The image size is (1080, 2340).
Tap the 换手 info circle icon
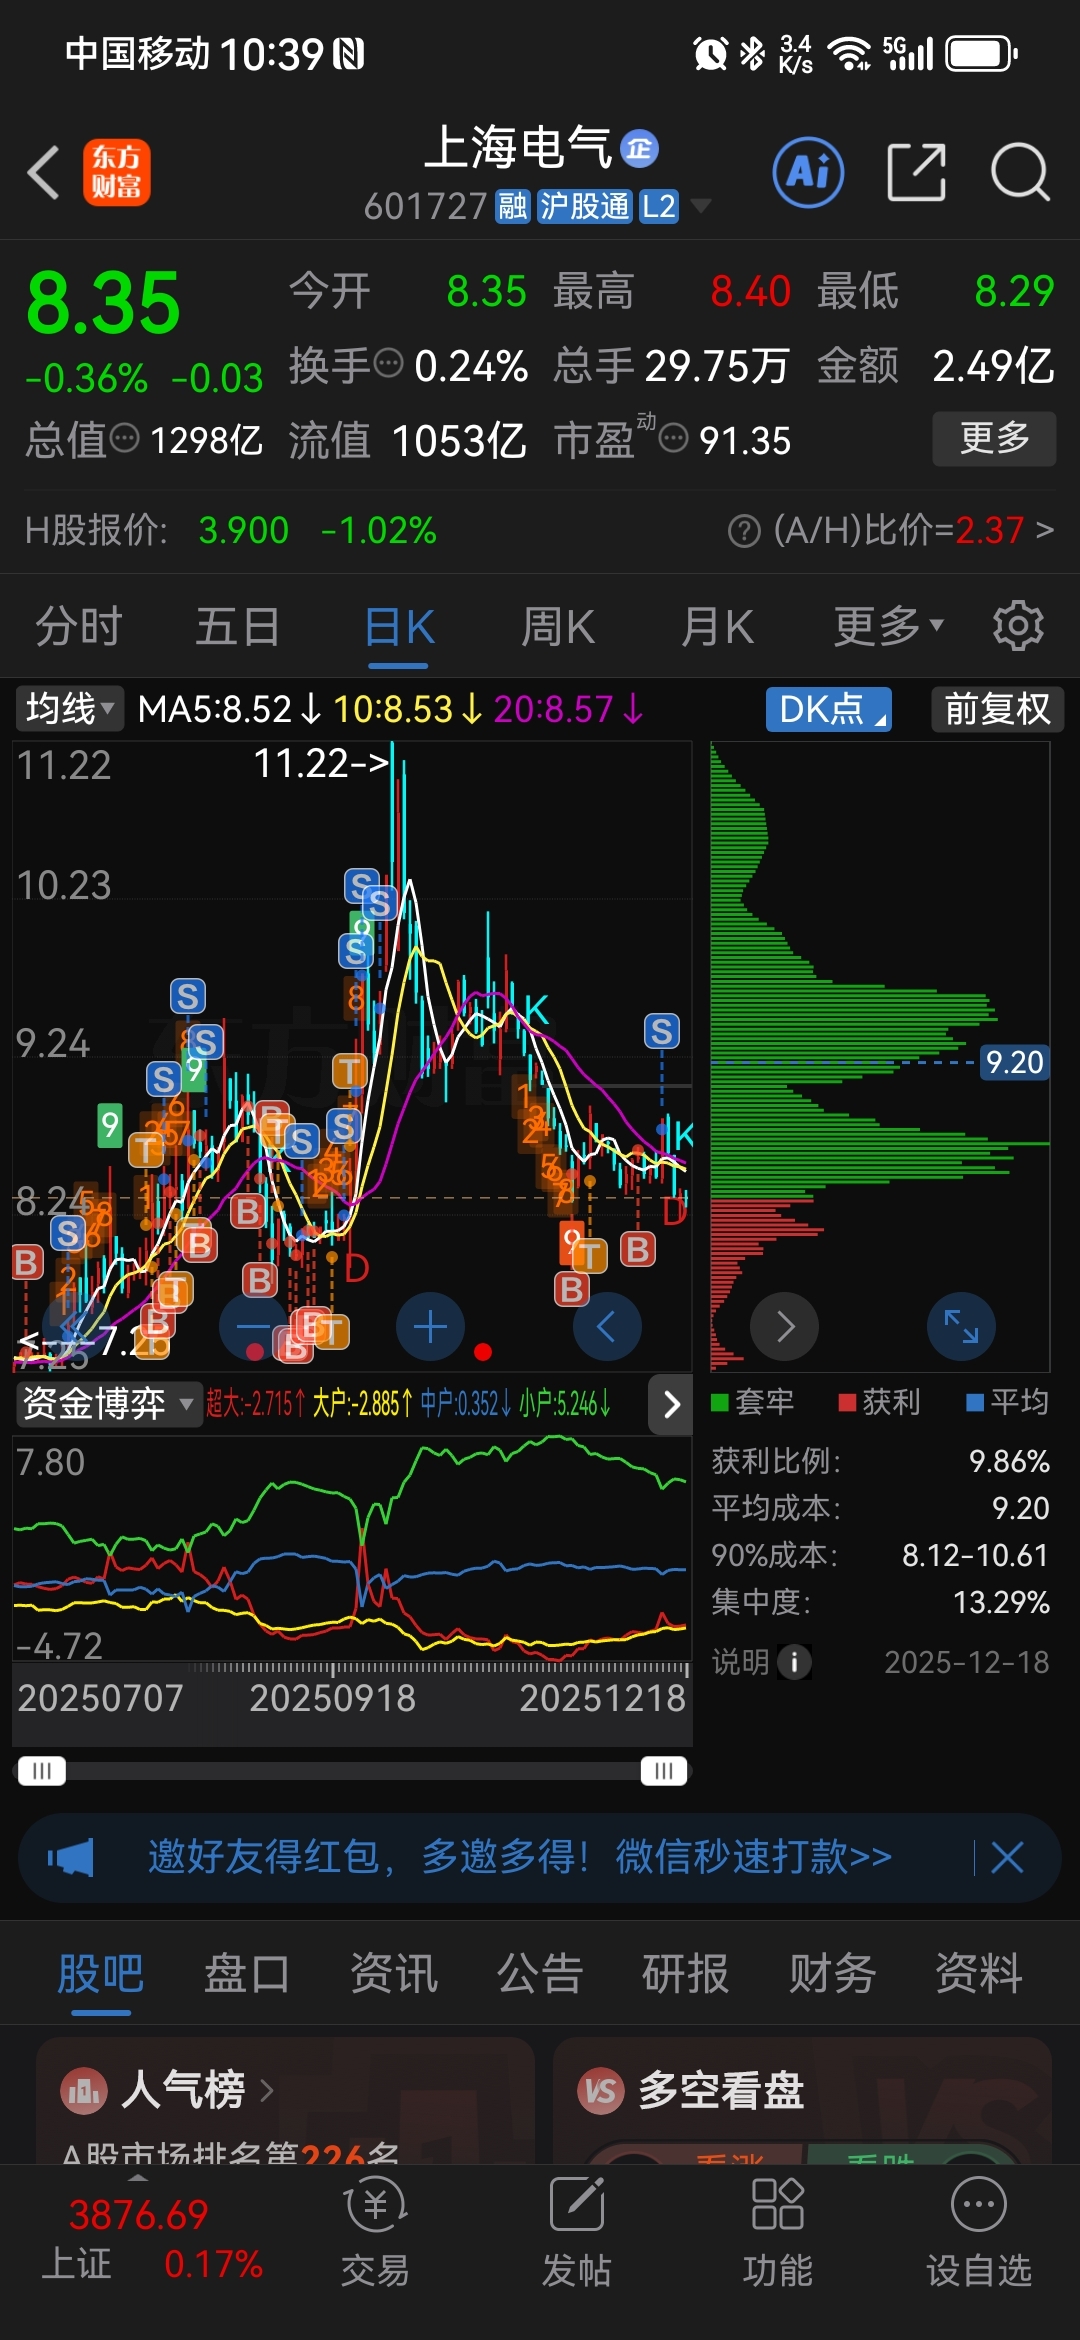[x=387, y=362]
